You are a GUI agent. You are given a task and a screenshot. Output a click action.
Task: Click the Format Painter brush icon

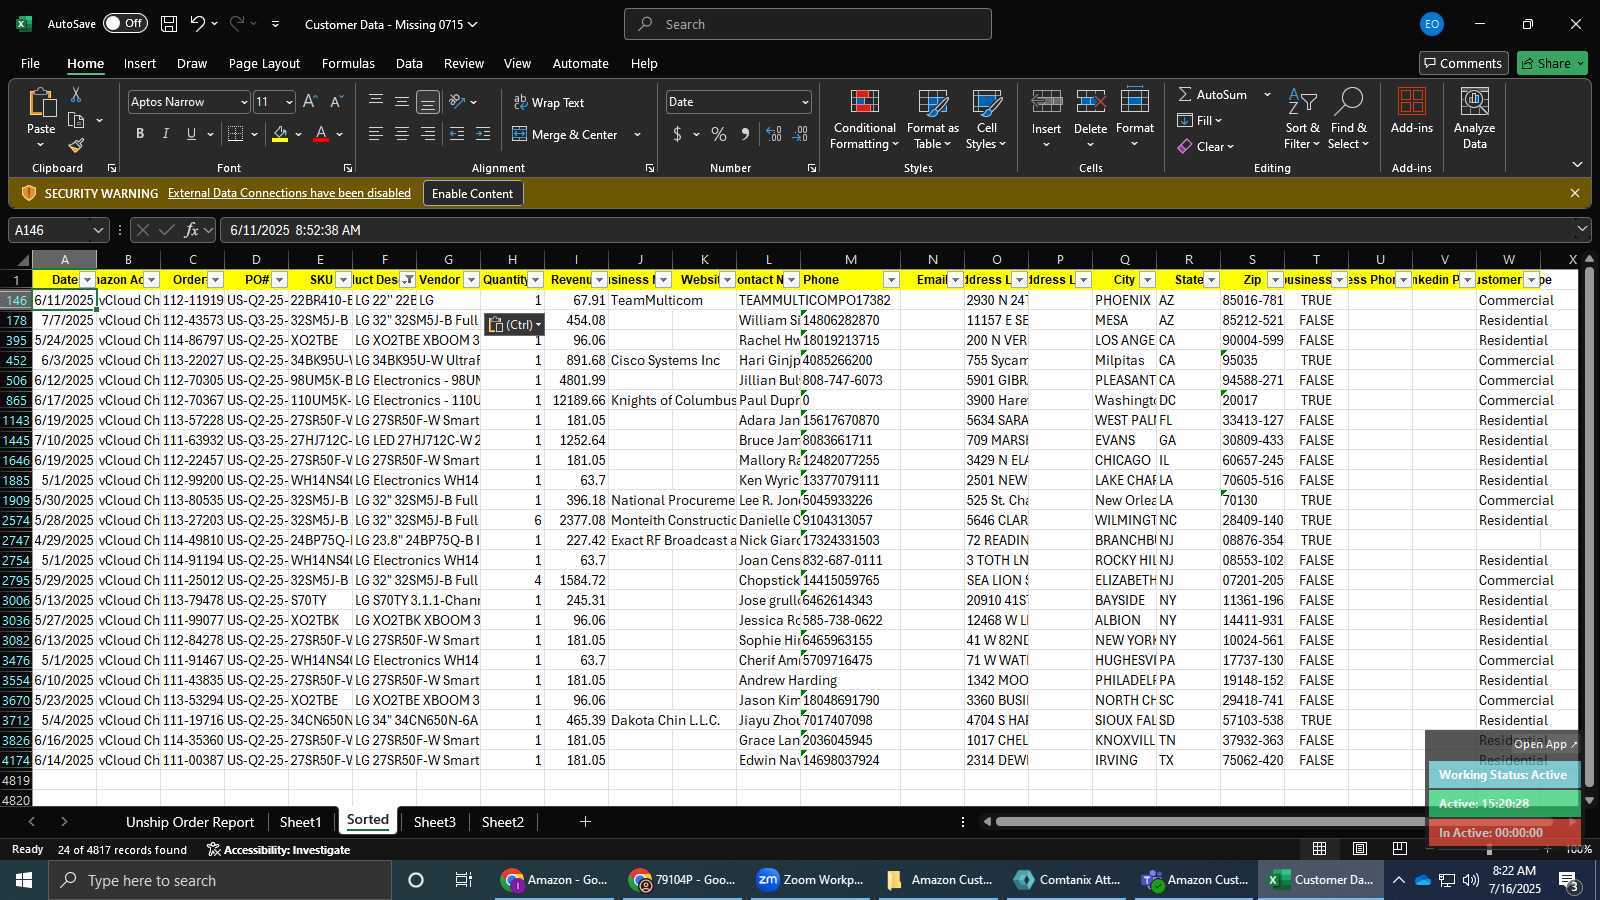[76, 145]
